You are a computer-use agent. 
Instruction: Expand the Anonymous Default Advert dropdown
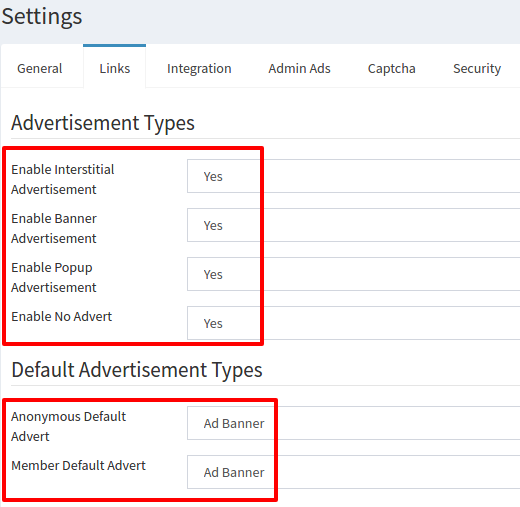[353, 423]
